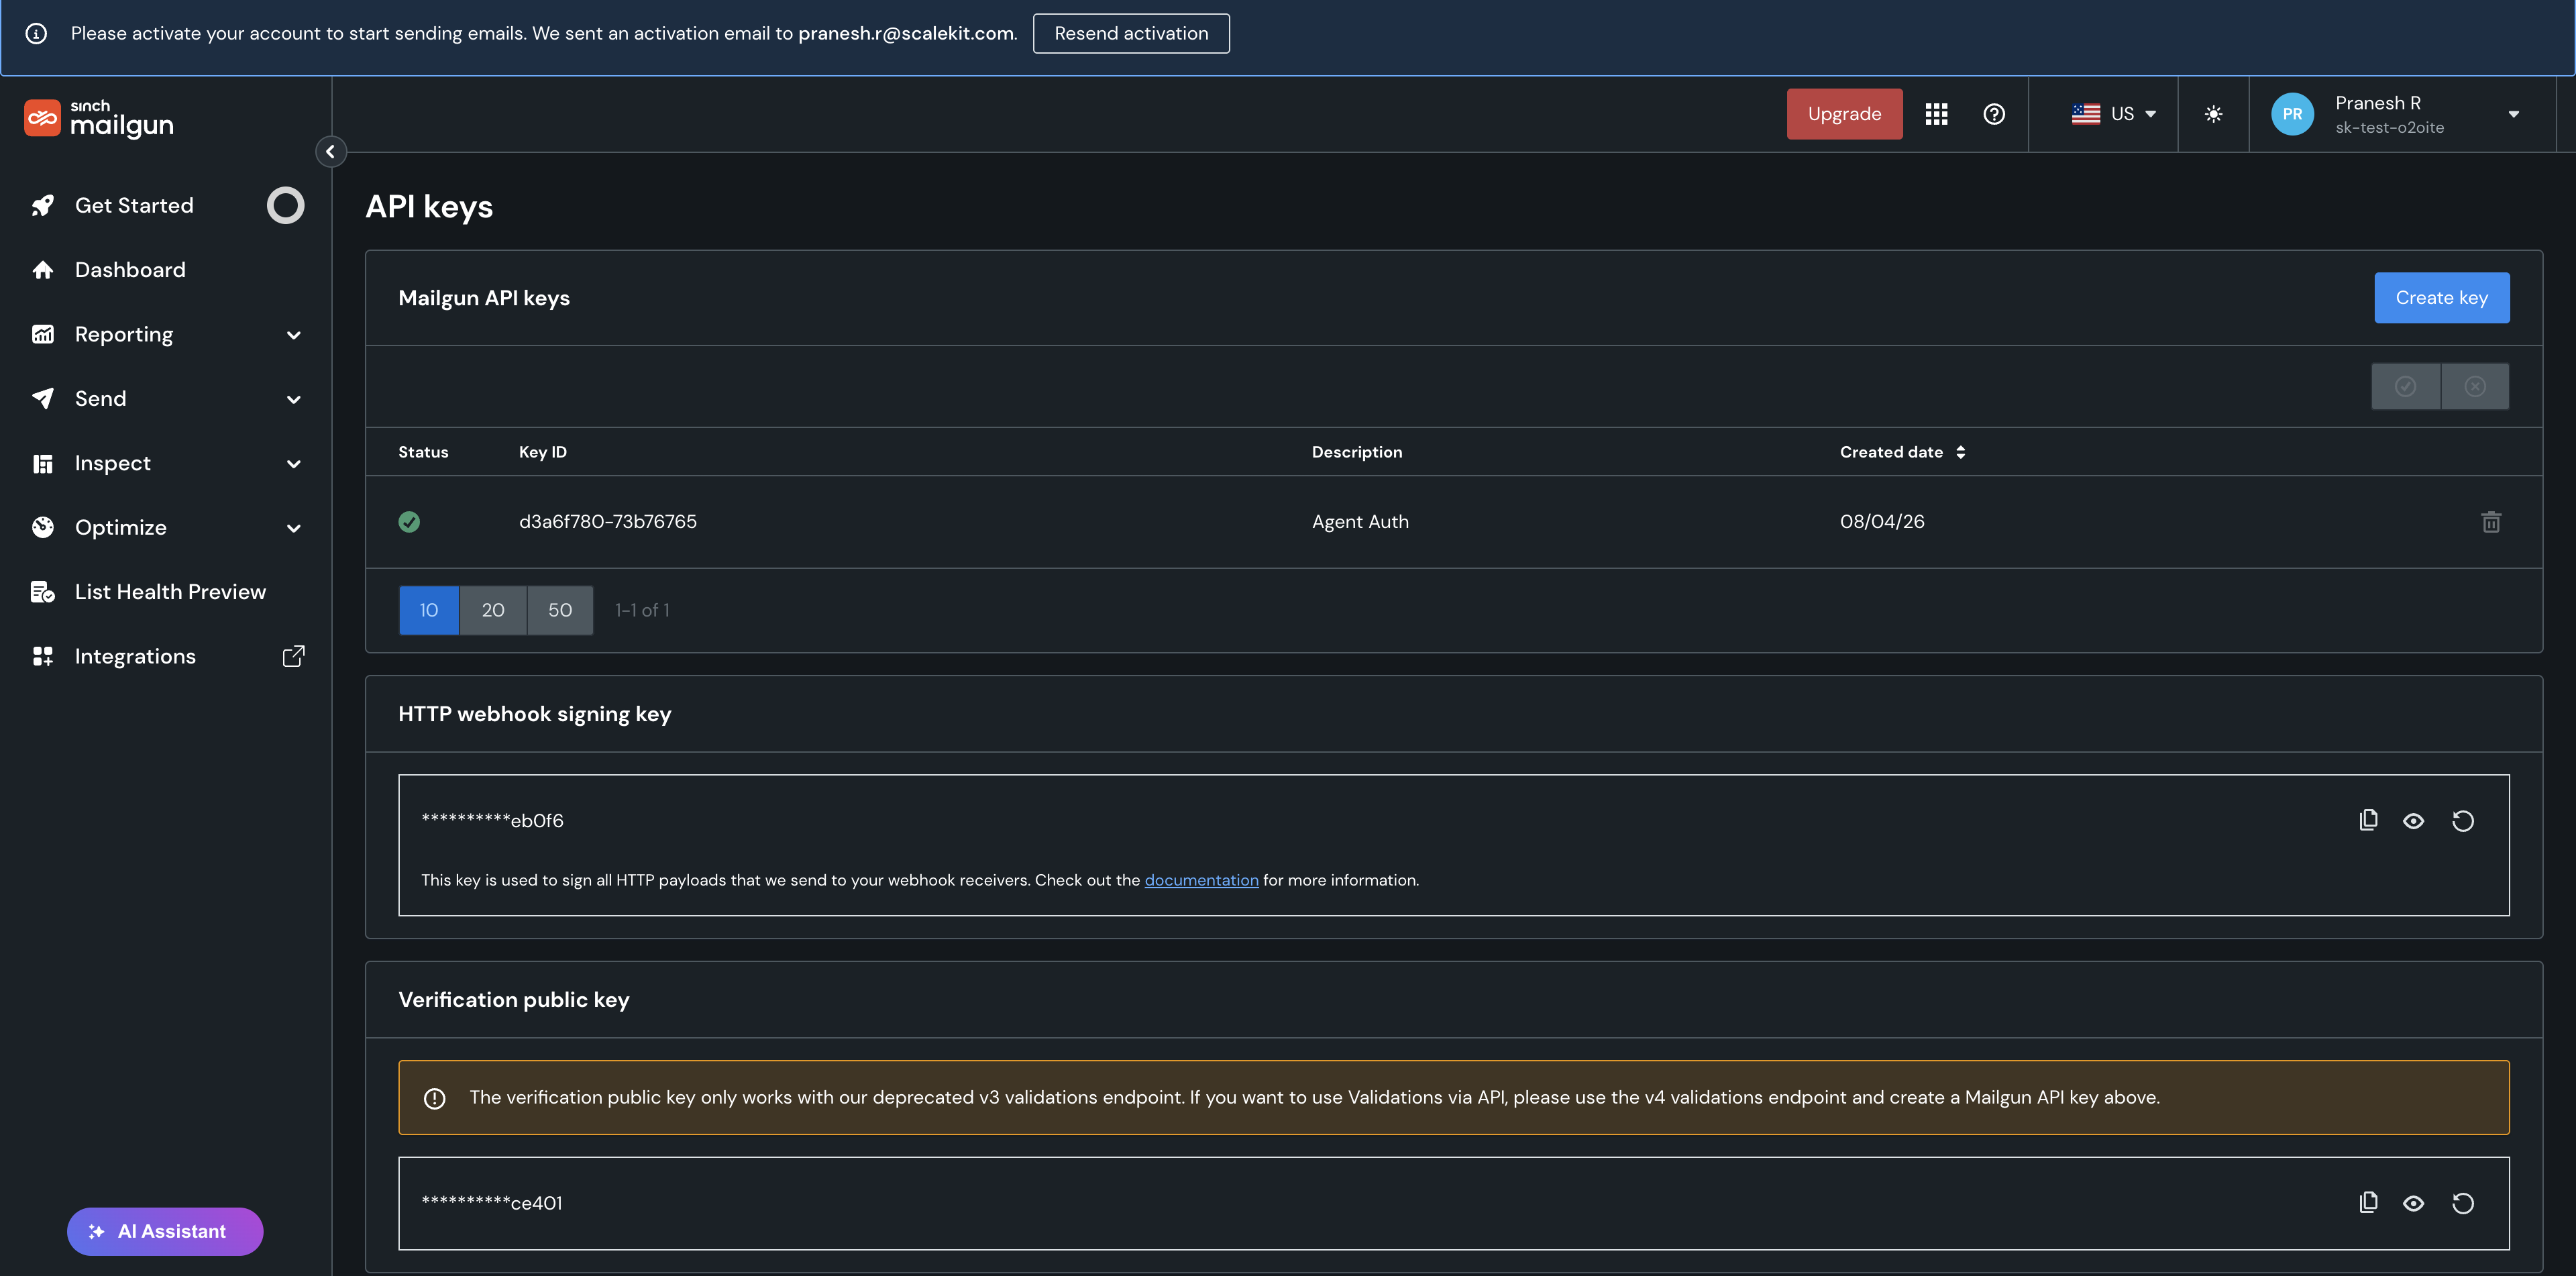Click the warning icon in verification notice
Viewport: 2576px width, 1276px height.
pos(434,1099)
